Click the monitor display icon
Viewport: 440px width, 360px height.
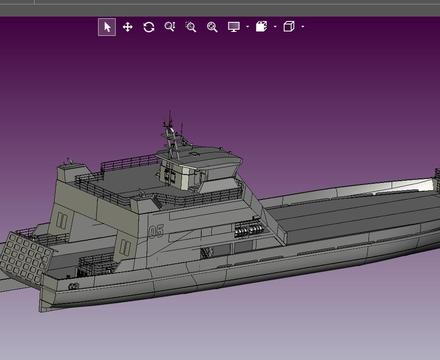pyautogui.click(x=234, y=27)
